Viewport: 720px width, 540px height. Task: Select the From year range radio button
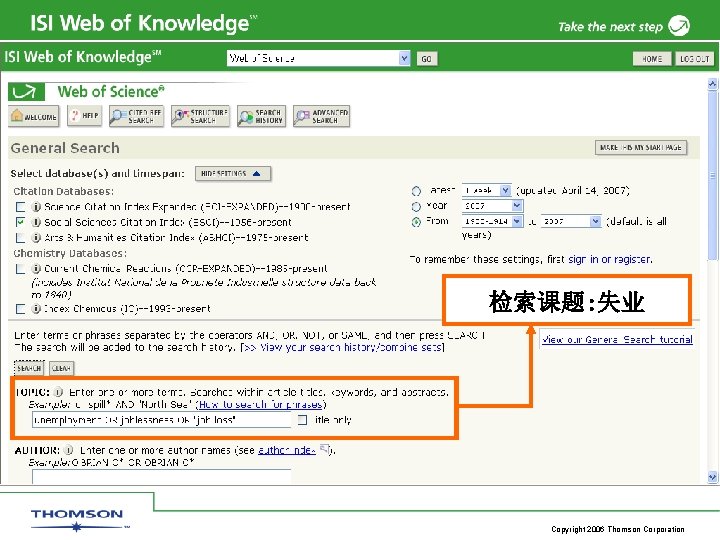pyautogui.click(x=416, y=222)
